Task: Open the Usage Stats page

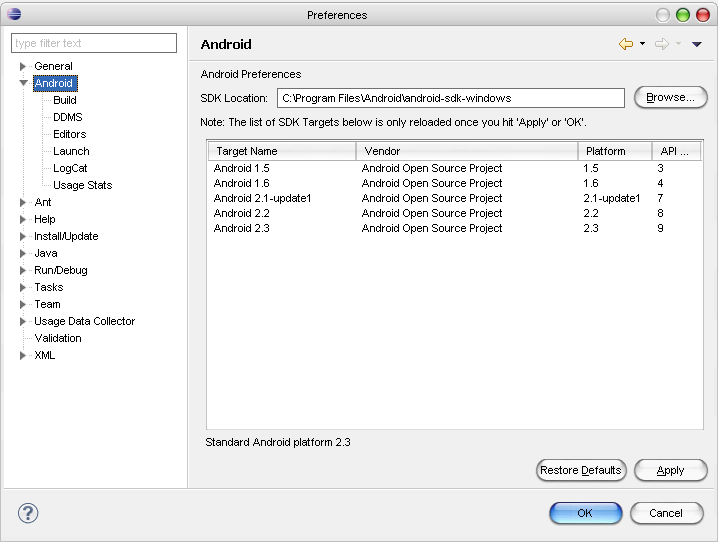Action: coord(82,185)
